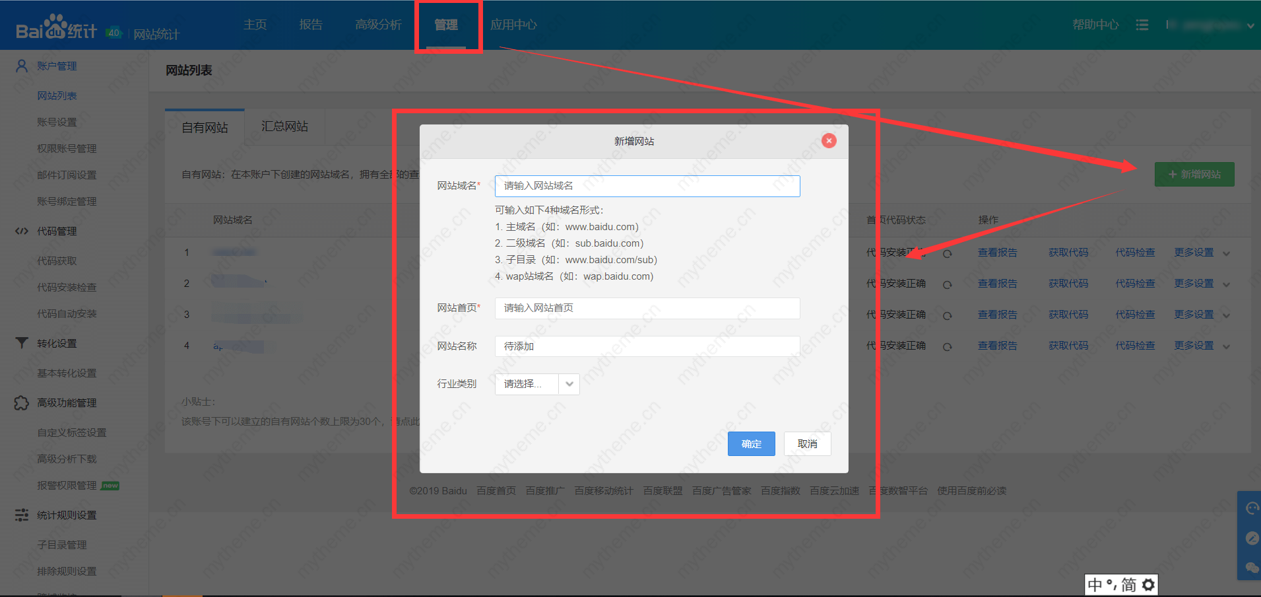The width and height of the screenshot is (1261, 597).
Task: Open the list menu icon beside 帮助中心
Action: (x=1142, y=25)
